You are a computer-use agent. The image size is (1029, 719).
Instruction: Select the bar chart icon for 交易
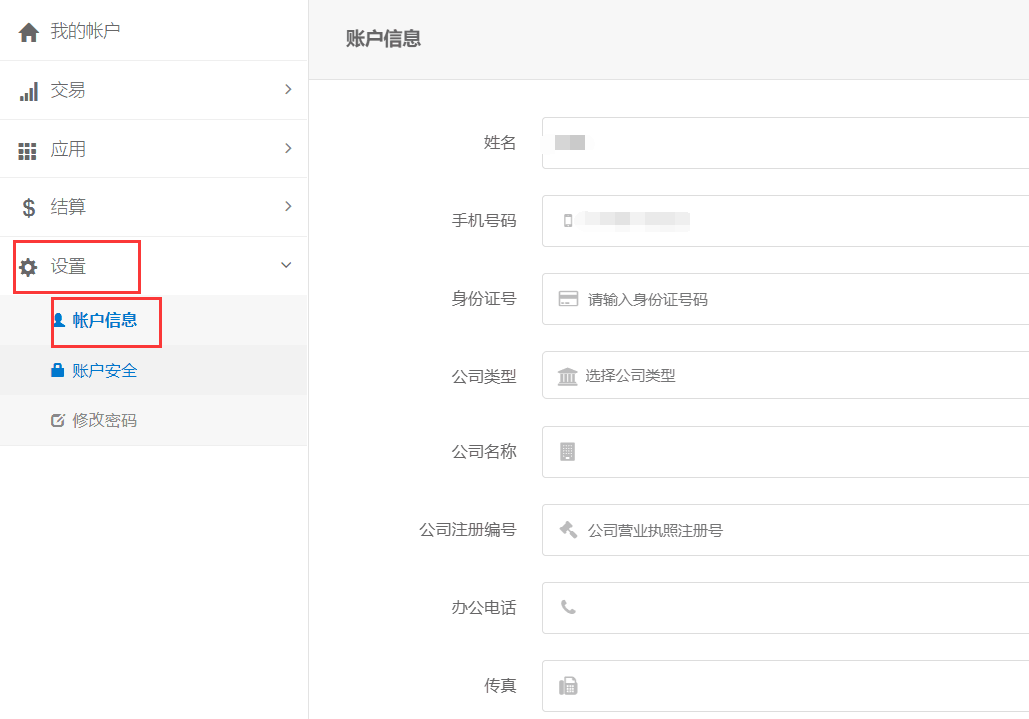coord(27,90)
